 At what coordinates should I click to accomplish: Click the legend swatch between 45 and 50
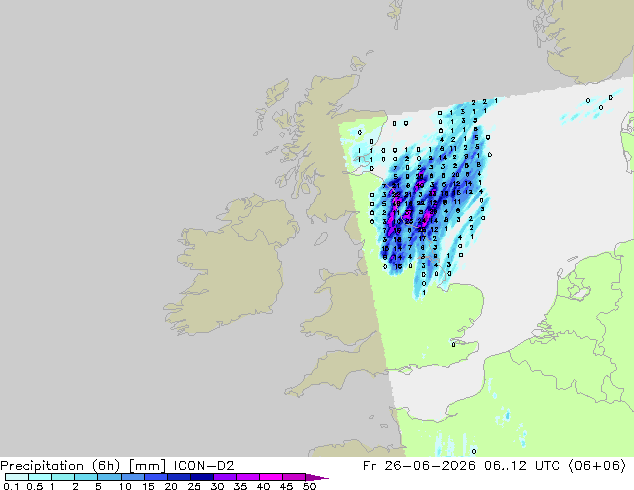(294, 477)
